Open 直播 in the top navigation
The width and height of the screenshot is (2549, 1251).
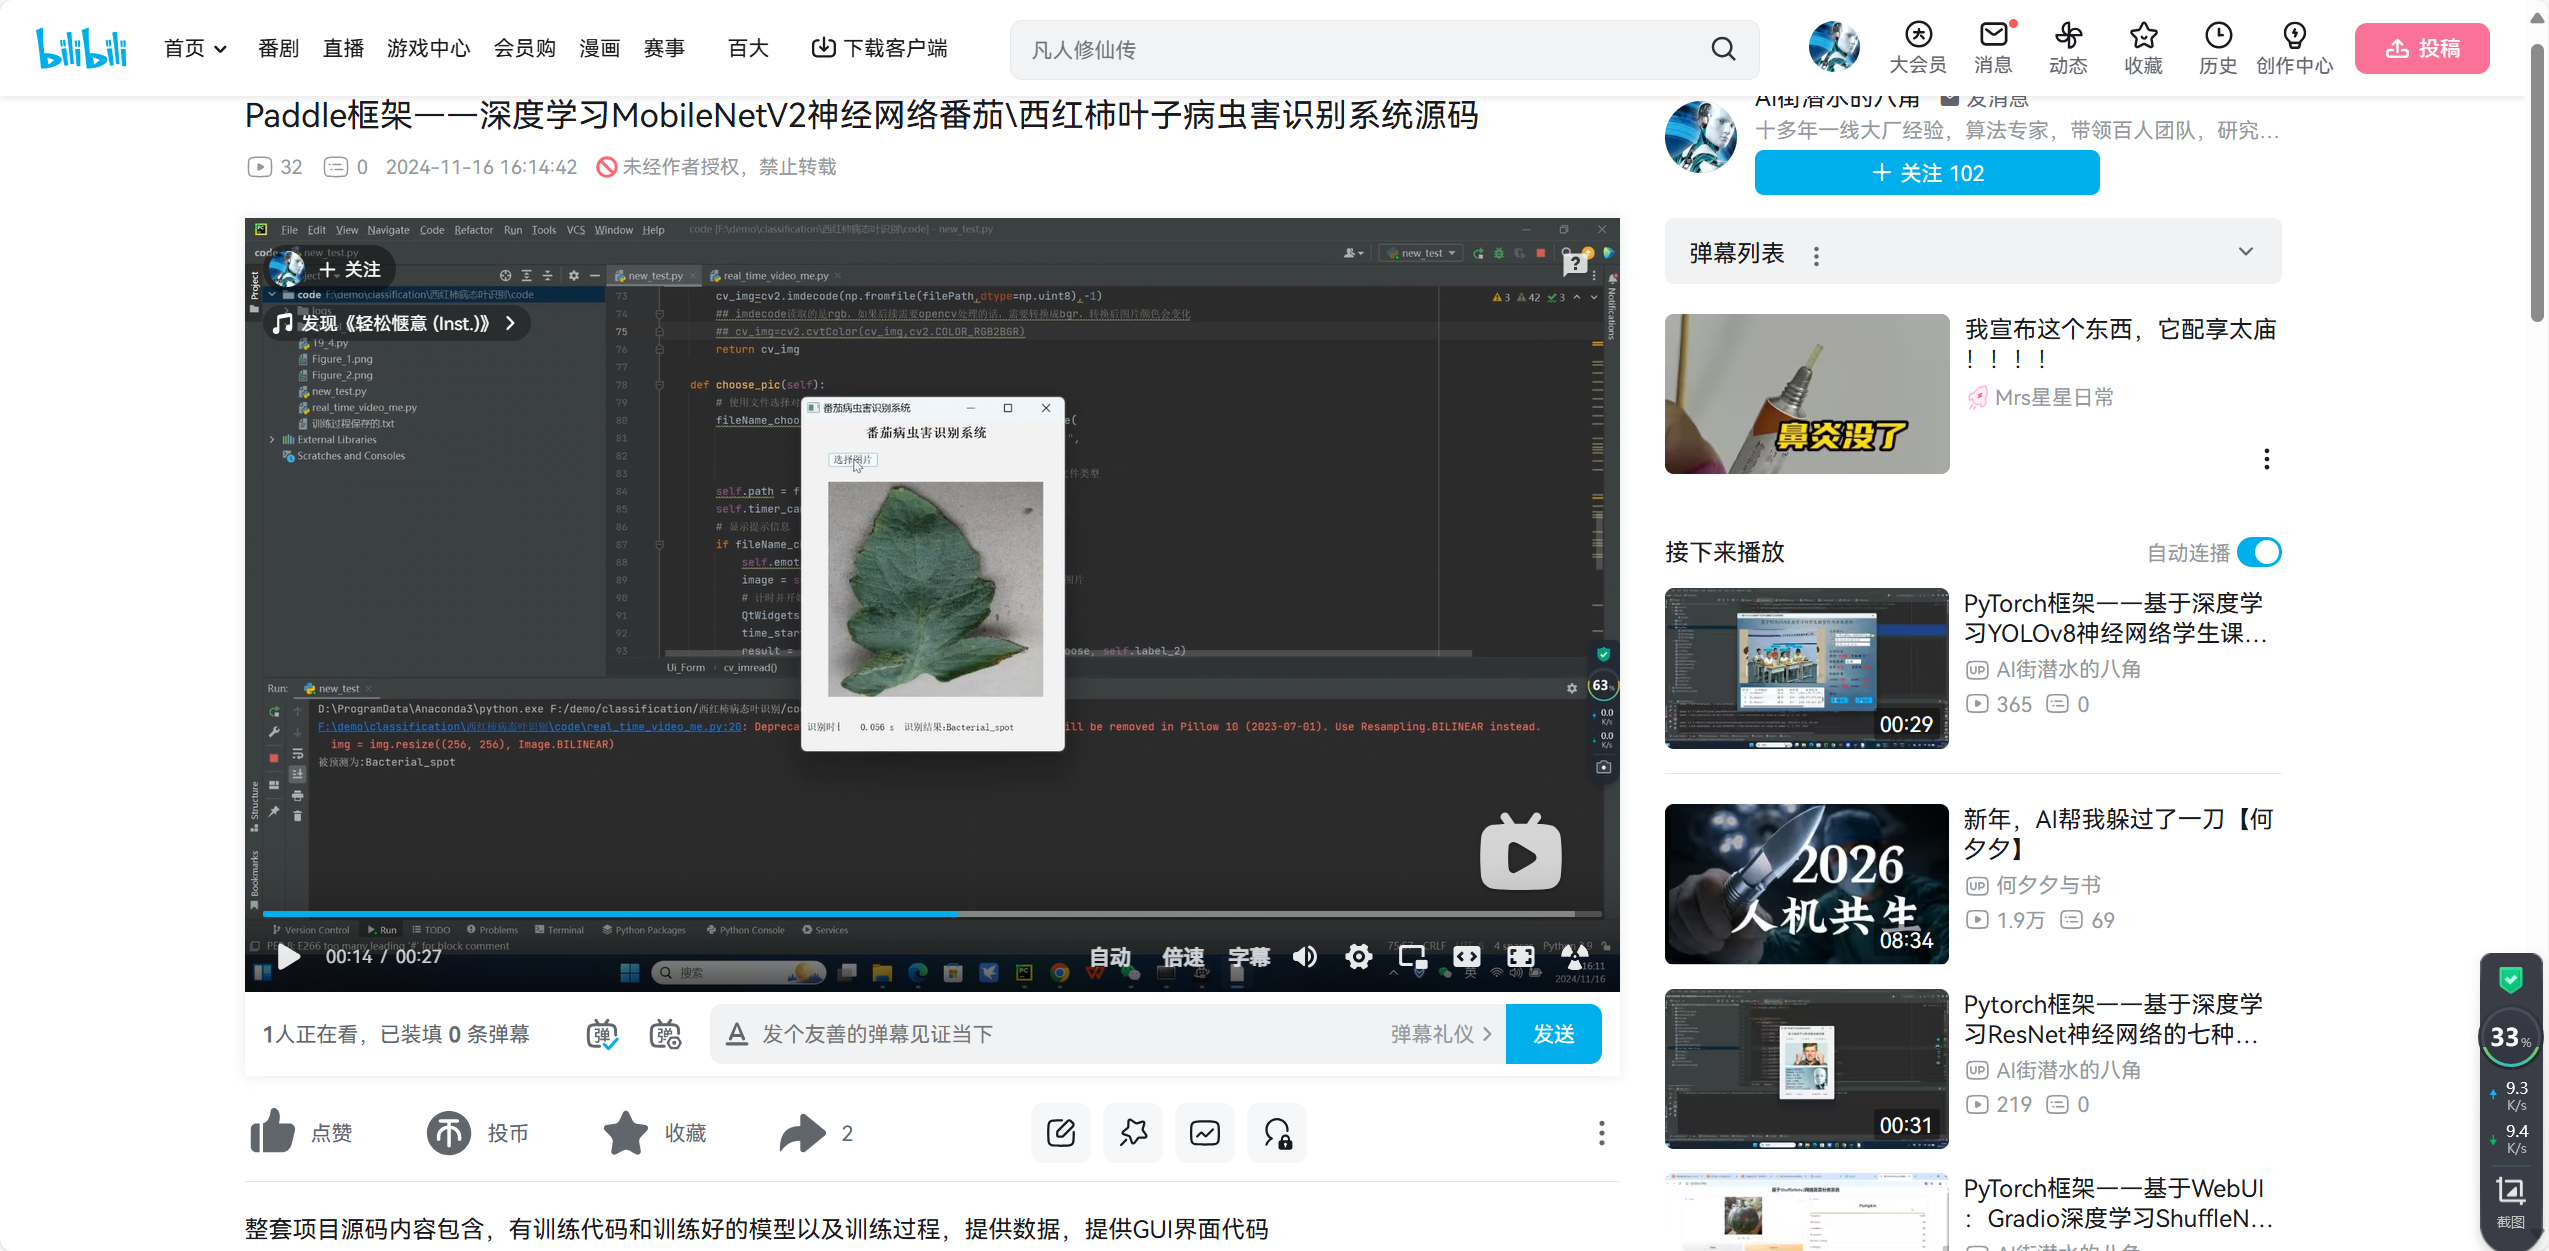[x=343, y=49]
